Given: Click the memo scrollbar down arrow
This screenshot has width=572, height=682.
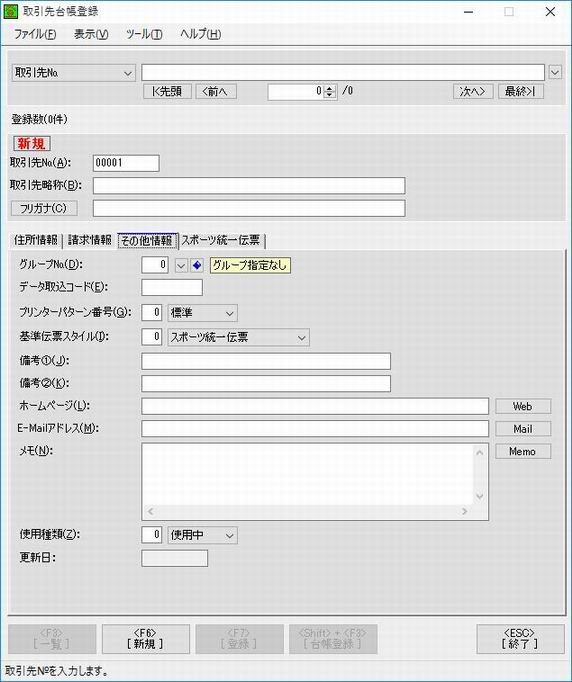Looking at the screenshot, I should click(480, 496).
